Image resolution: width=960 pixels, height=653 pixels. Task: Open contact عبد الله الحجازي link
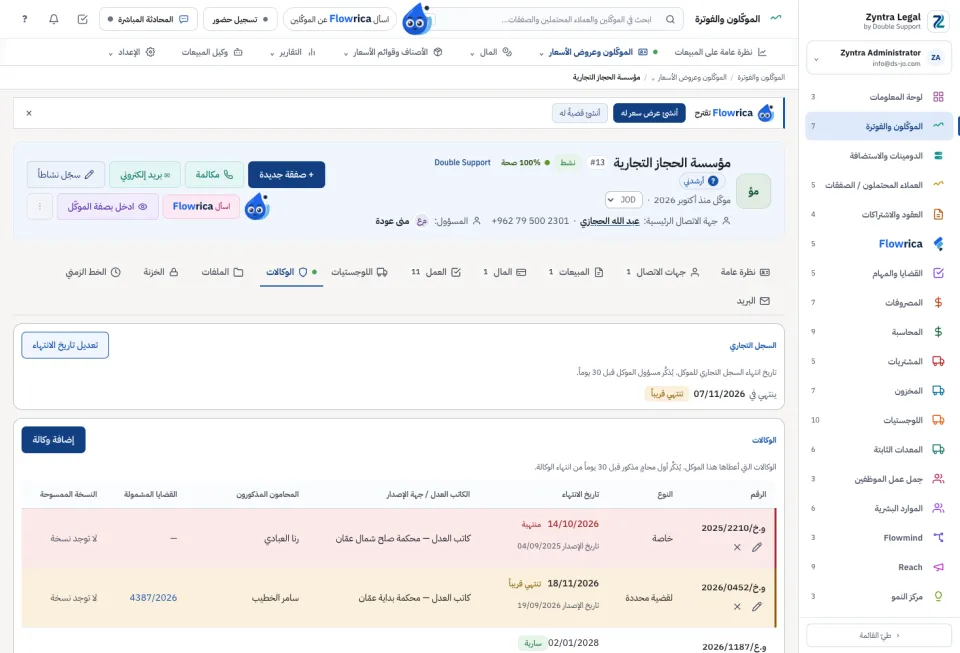point(610,221)
